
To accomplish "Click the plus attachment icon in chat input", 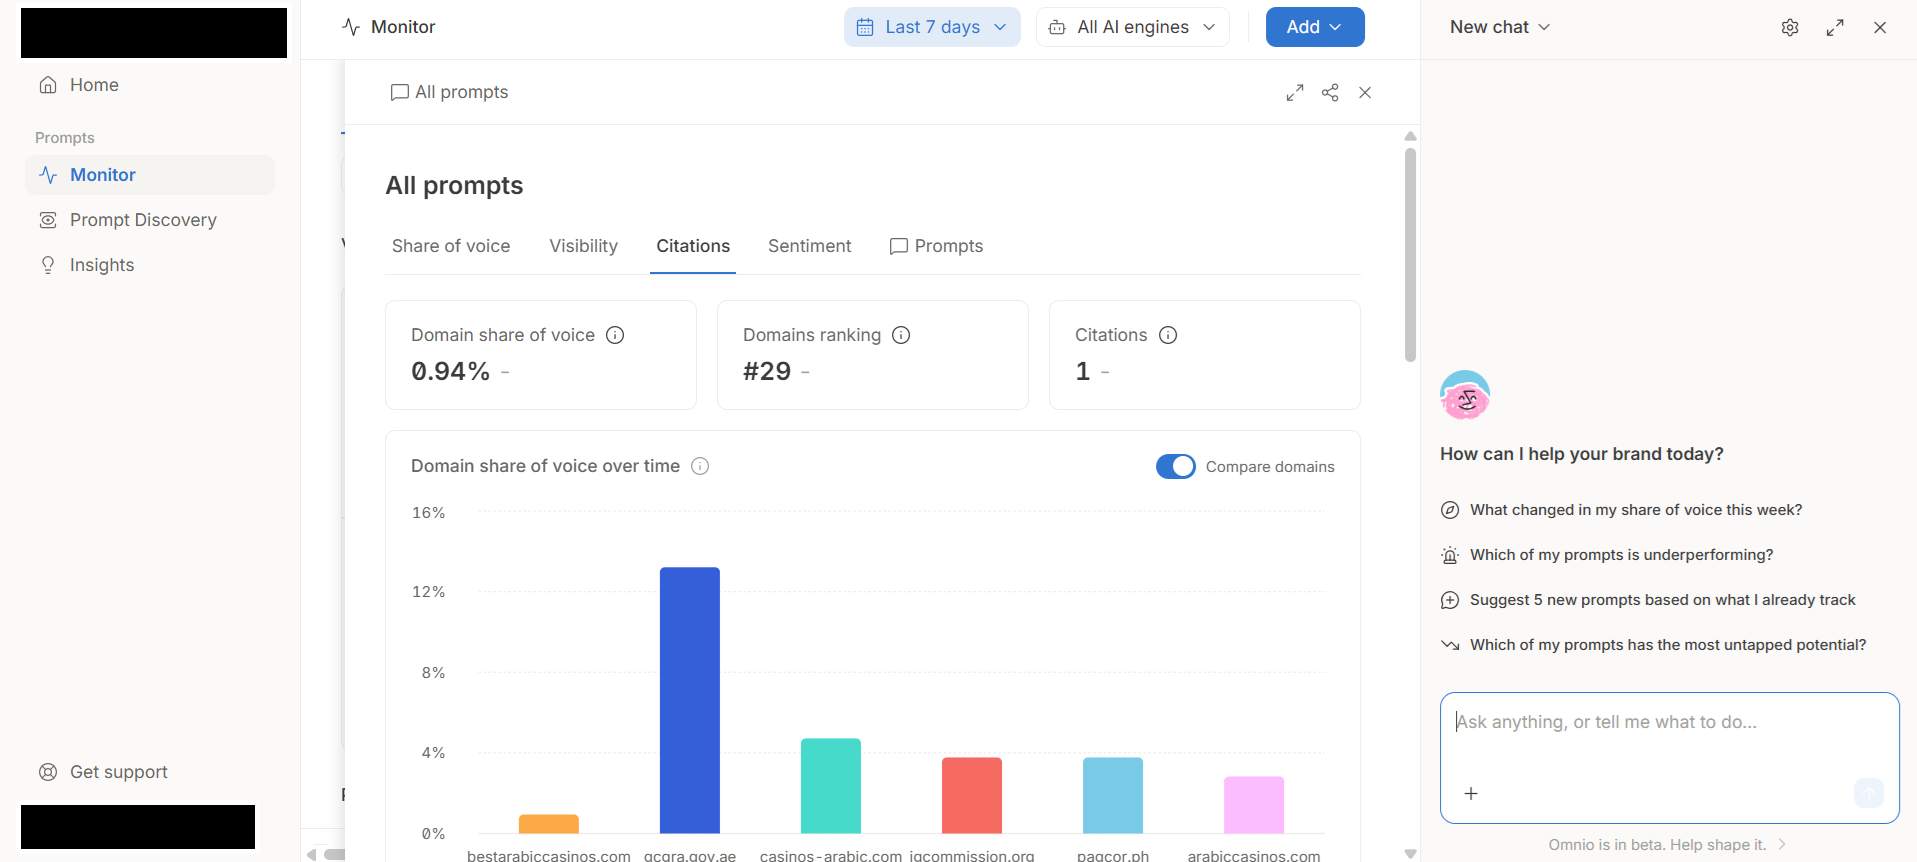I will tap(1471, 793).
